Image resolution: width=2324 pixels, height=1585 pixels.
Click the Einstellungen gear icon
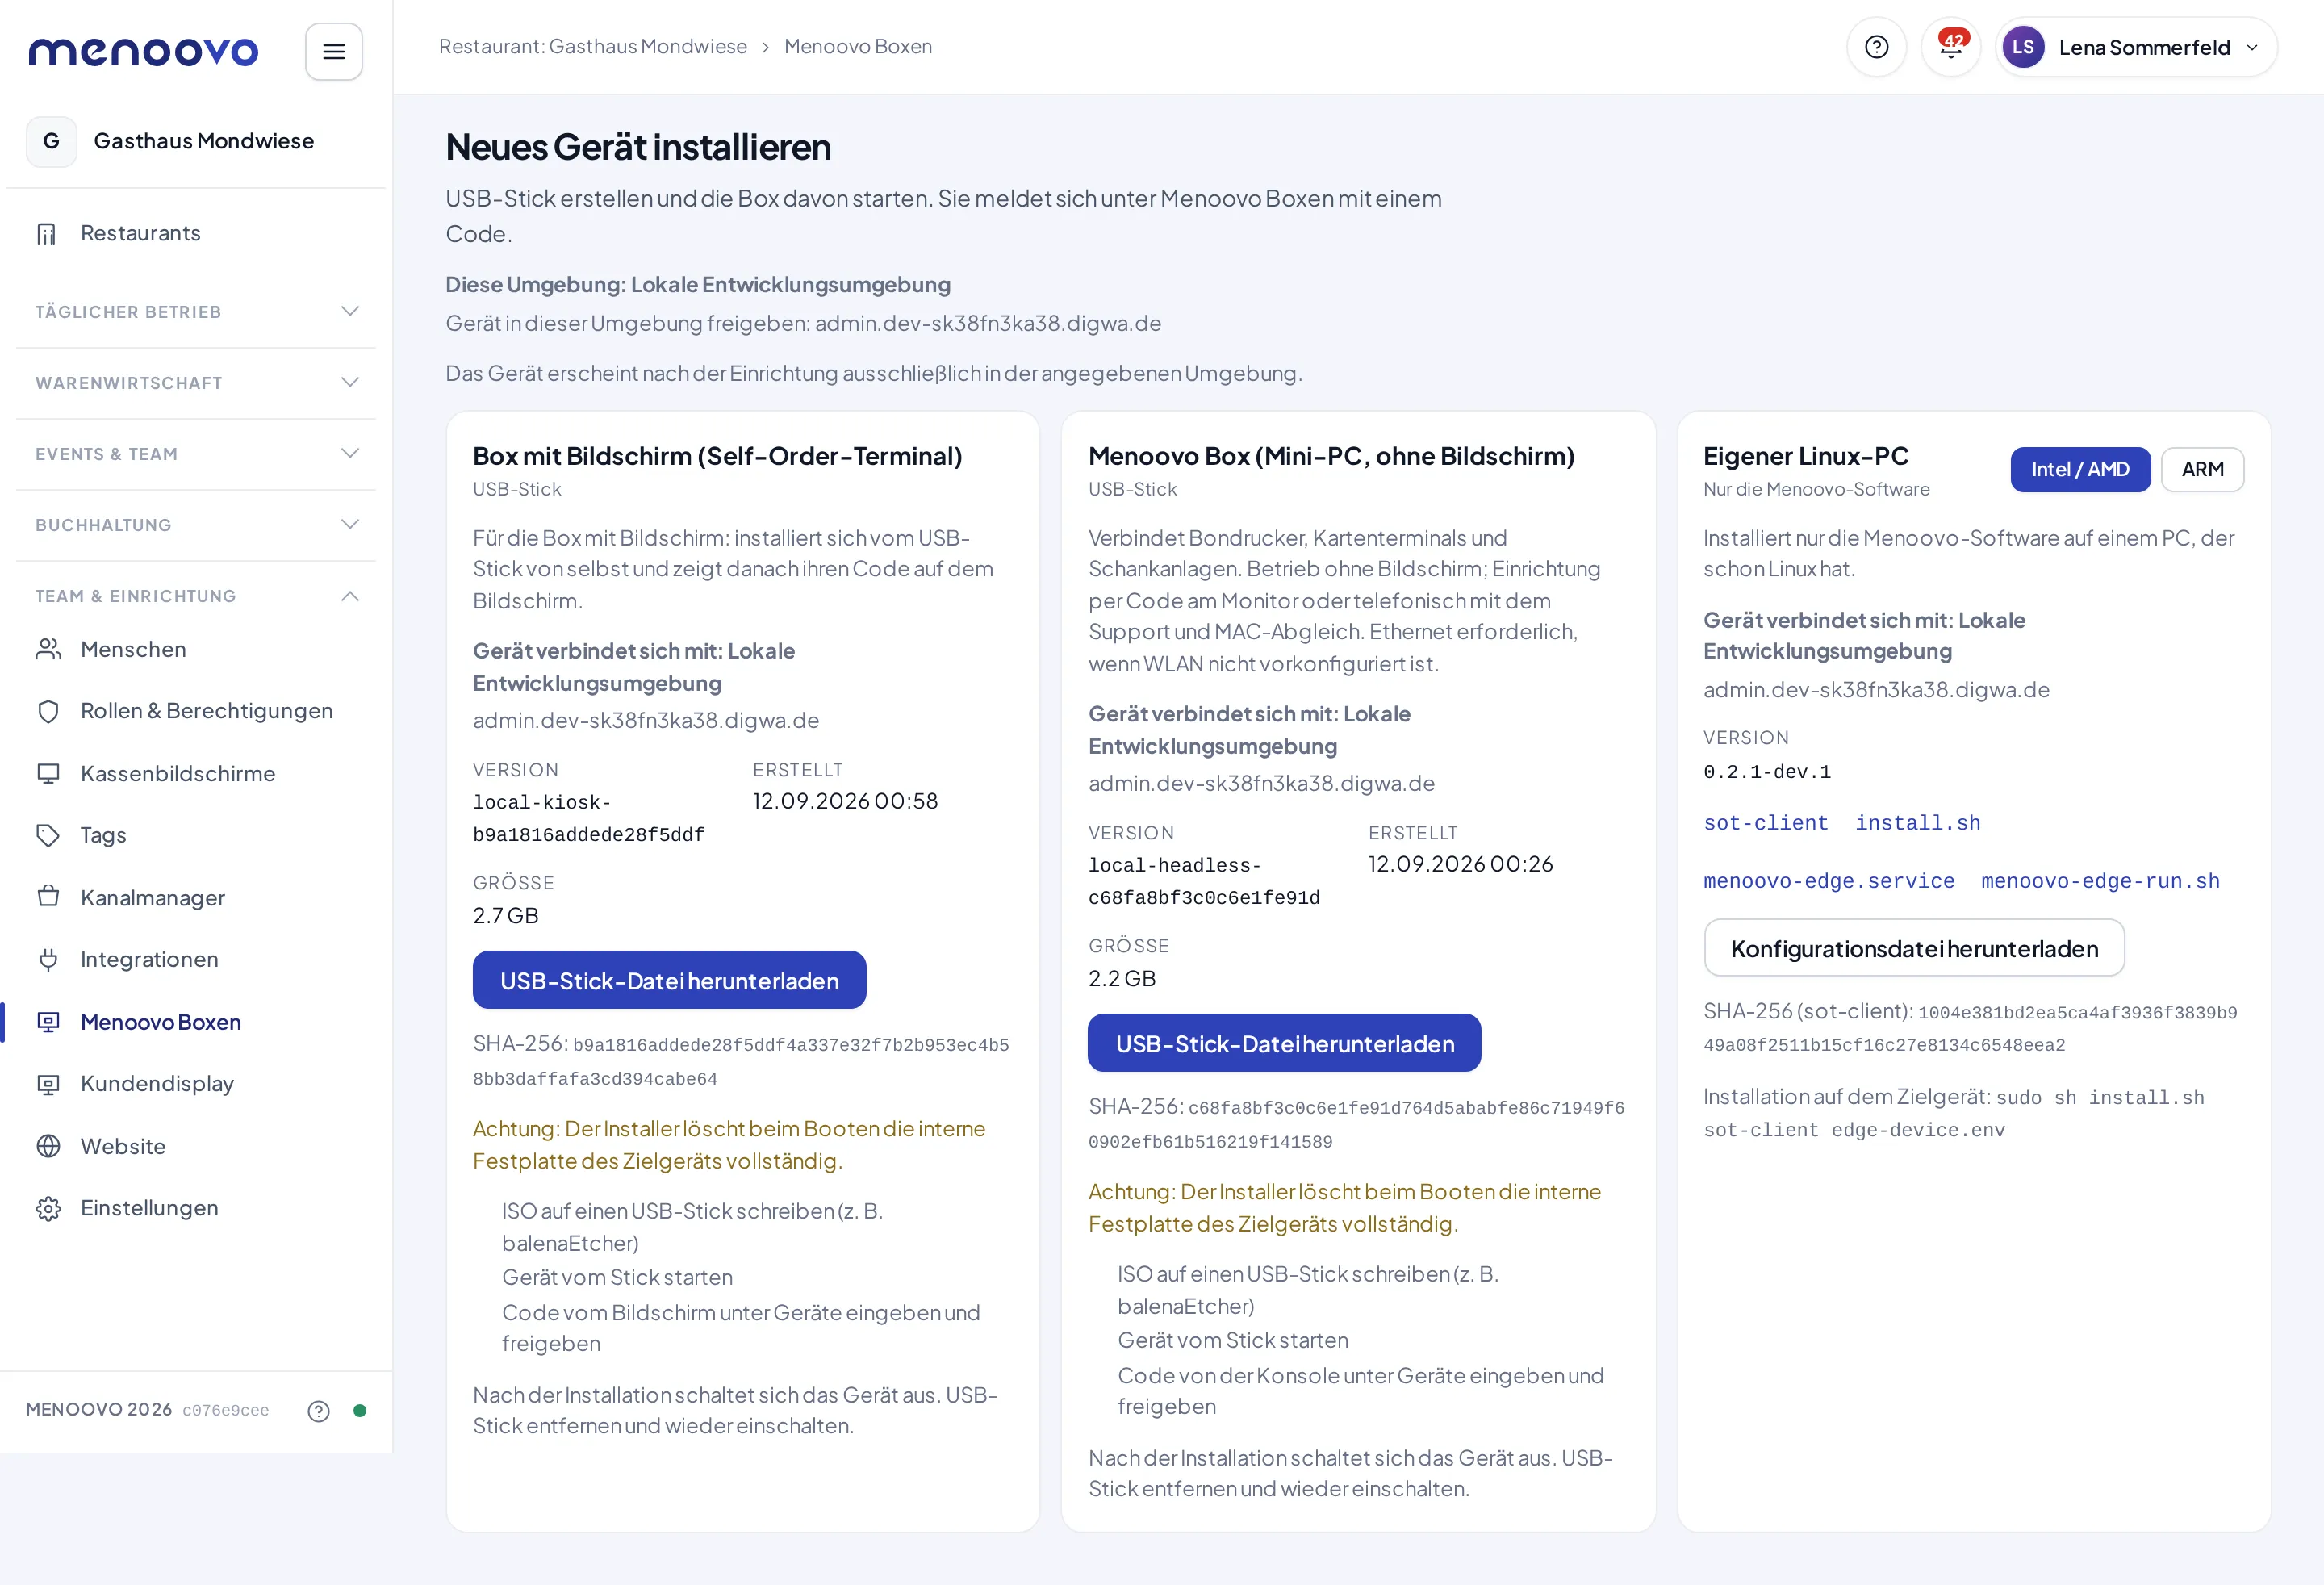[48, 1208]
